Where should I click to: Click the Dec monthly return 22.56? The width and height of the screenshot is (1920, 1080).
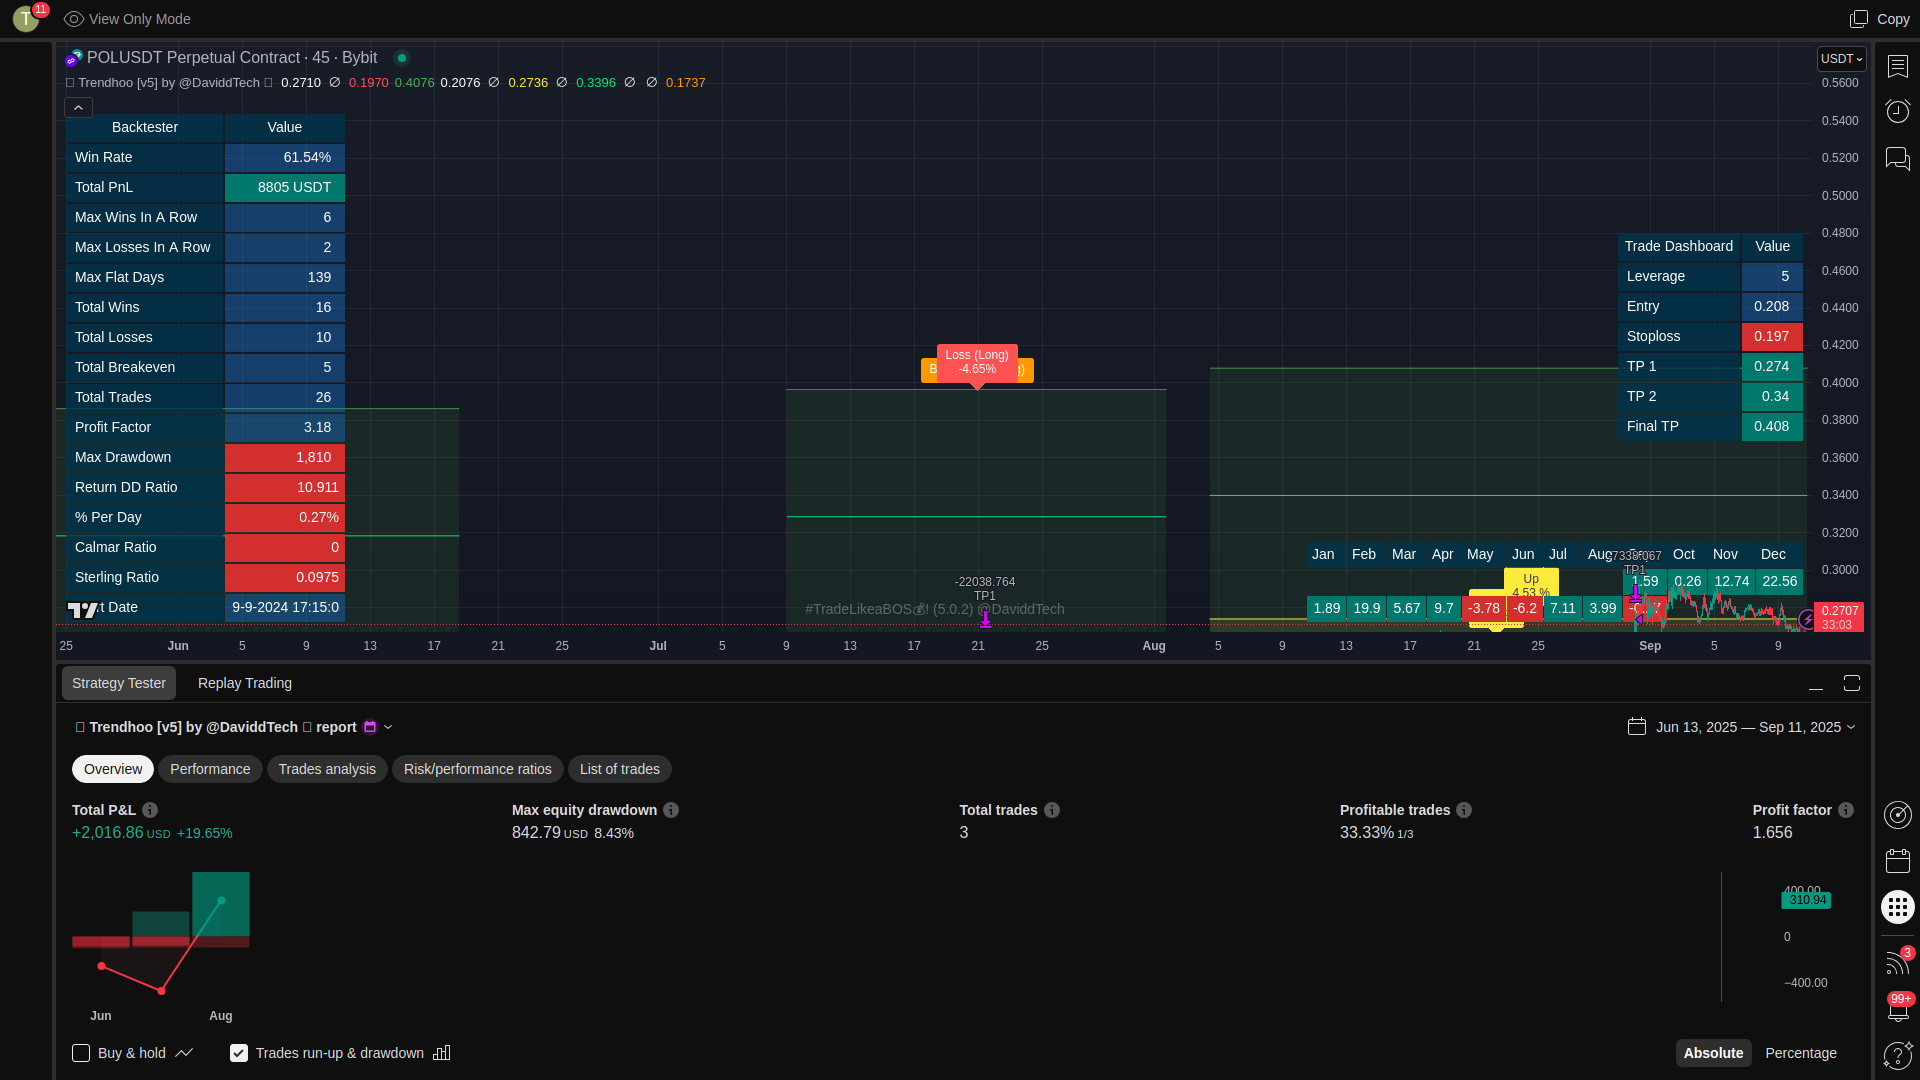tap(1780, 581)
